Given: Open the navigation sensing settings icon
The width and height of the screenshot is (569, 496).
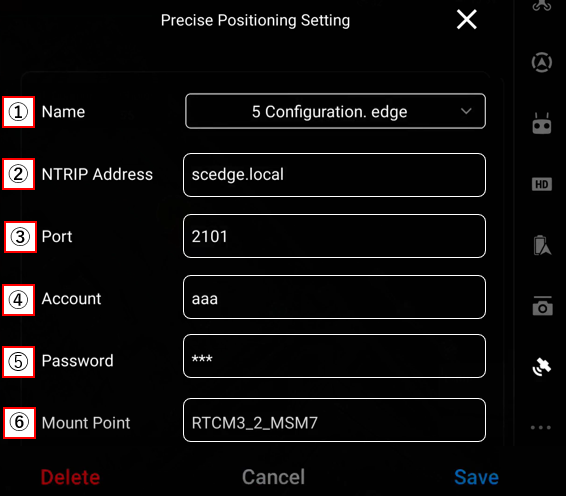Looking at the screenshot, I should click(542, 62).
